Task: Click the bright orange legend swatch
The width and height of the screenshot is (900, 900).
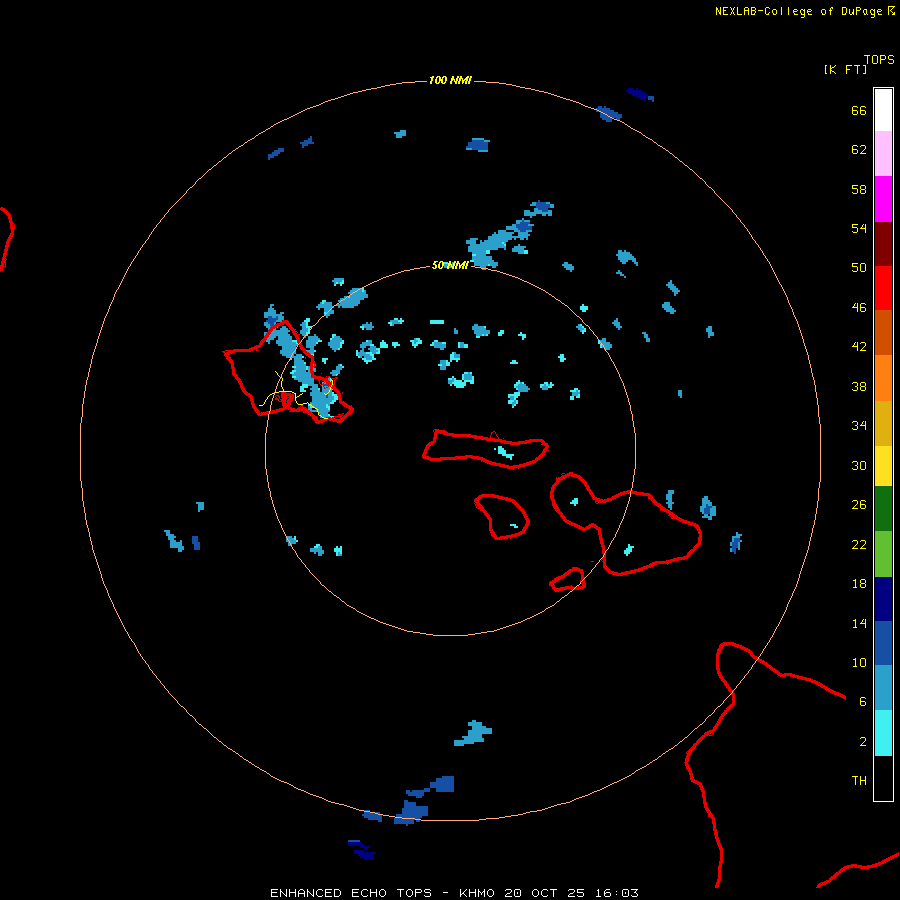Action: pos(883,378)
